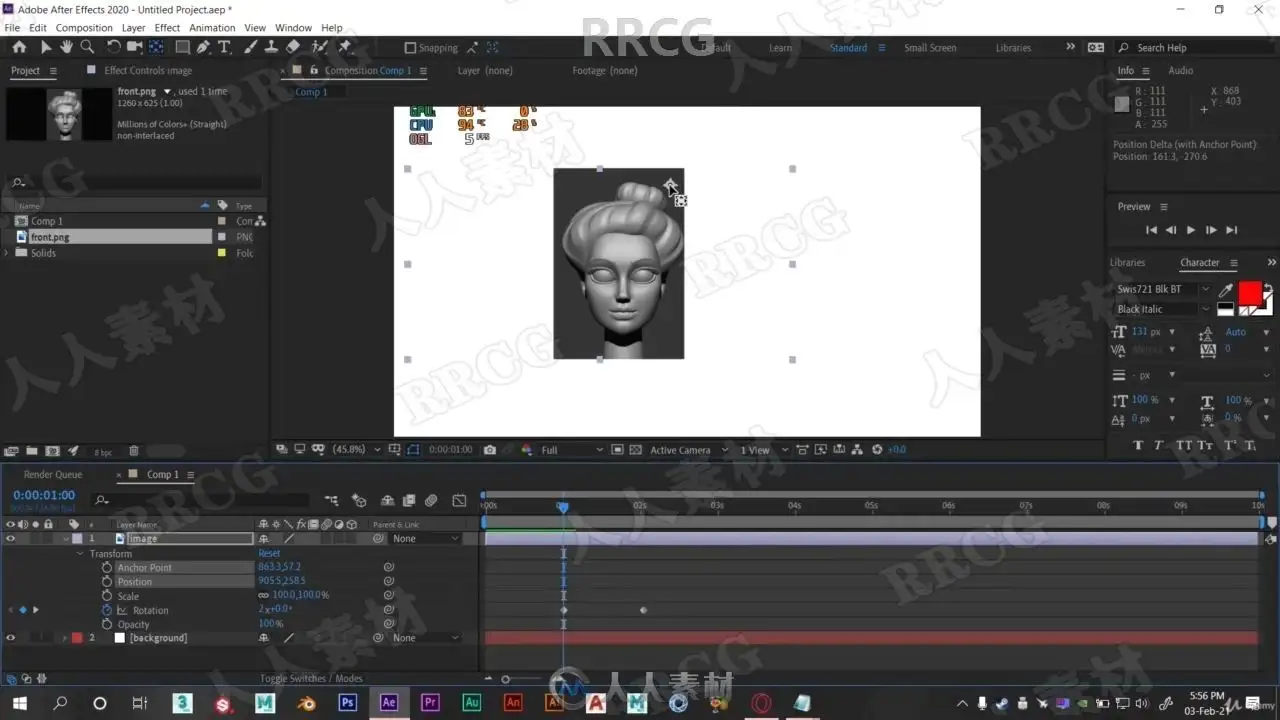Create a new folder in Project panel
The image size is (1280, 720).
(32, 452)
